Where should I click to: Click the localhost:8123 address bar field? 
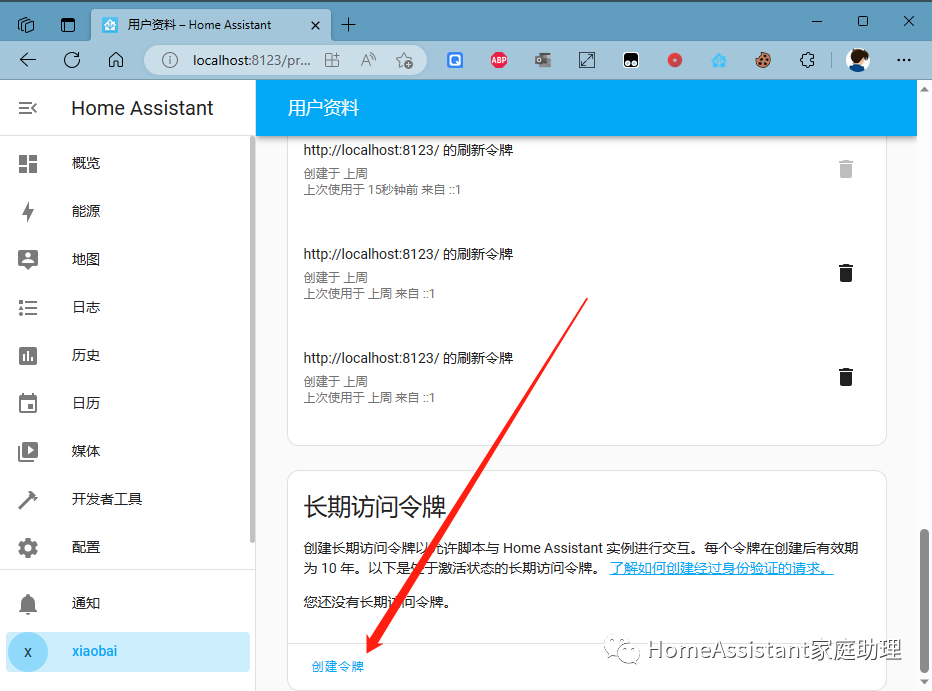(x=251, y=60)
